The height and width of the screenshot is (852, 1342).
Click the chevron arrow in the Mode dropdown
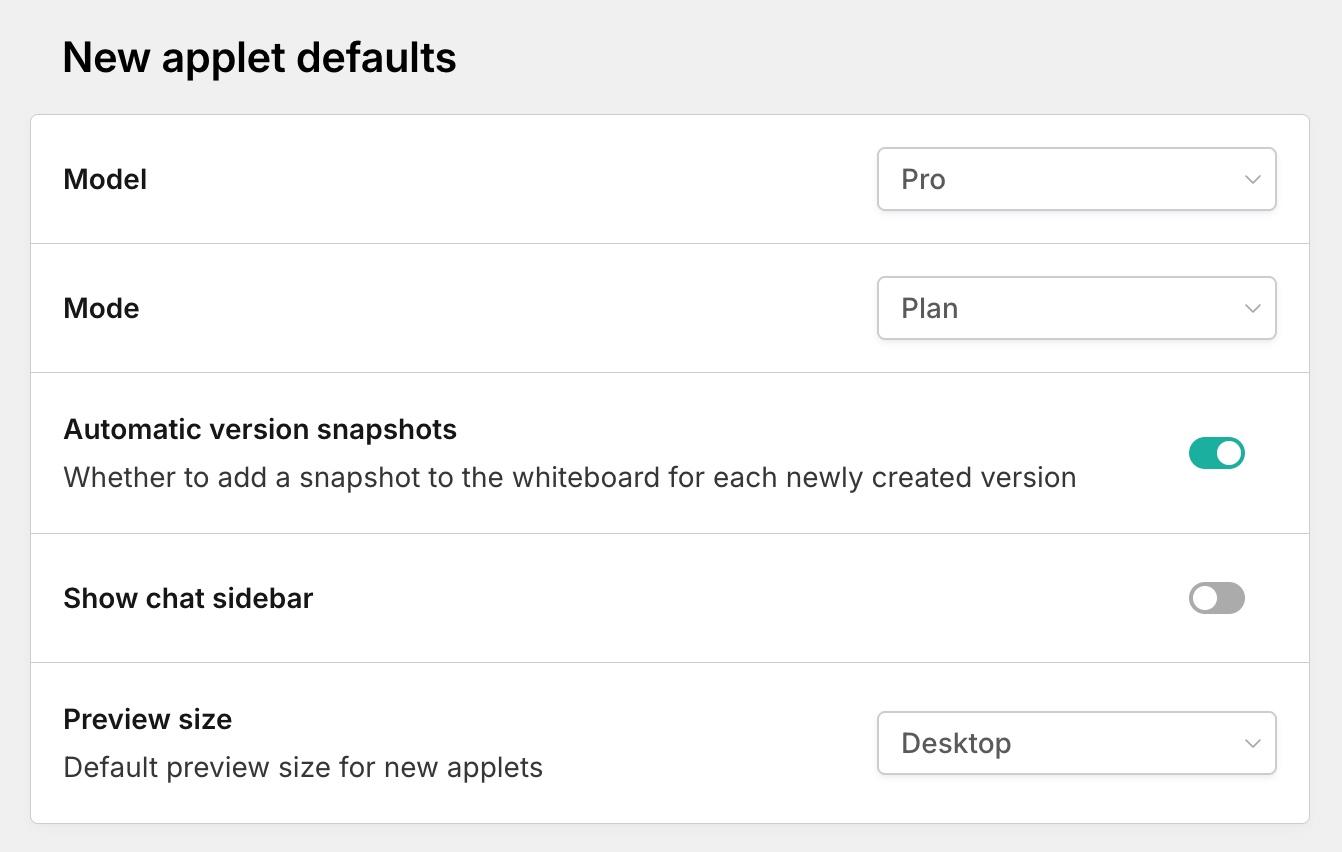pyautogui.click(x=1252, y=309)
